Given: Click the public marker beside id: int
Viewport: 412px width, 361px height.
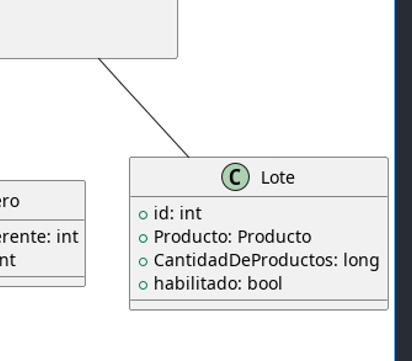Looking at the screenshot, I should 143,215.
